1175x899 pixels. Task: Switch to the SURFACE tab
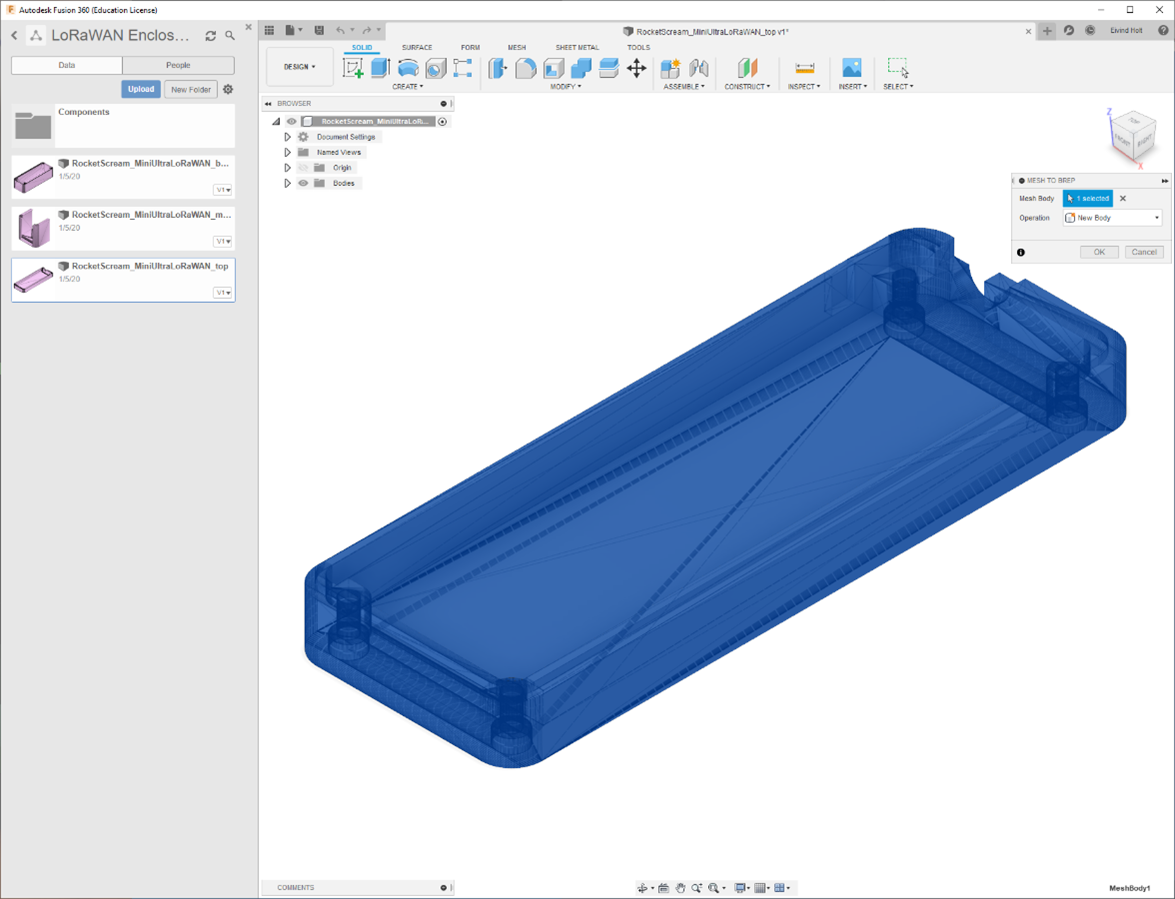[417, 47]
